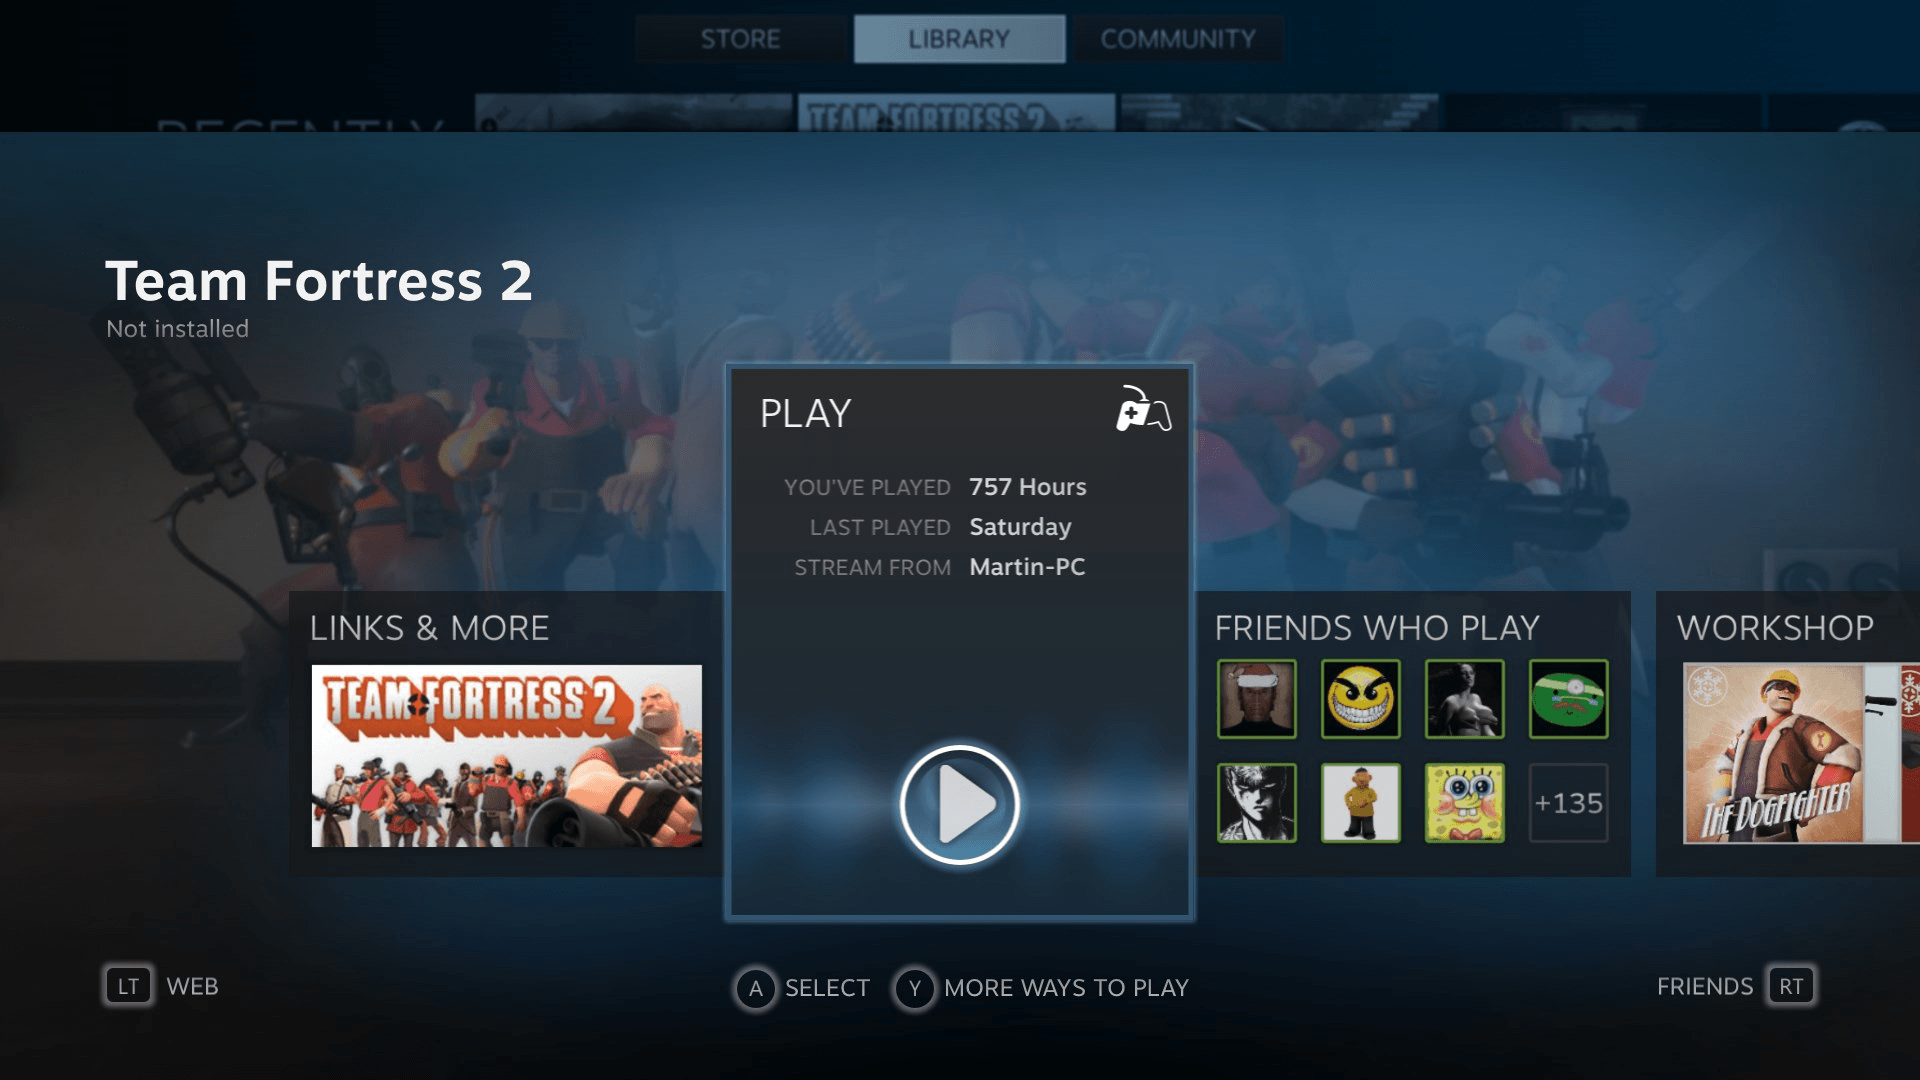Click the SpongeBob friend avatar icon

coord(1464,802)
